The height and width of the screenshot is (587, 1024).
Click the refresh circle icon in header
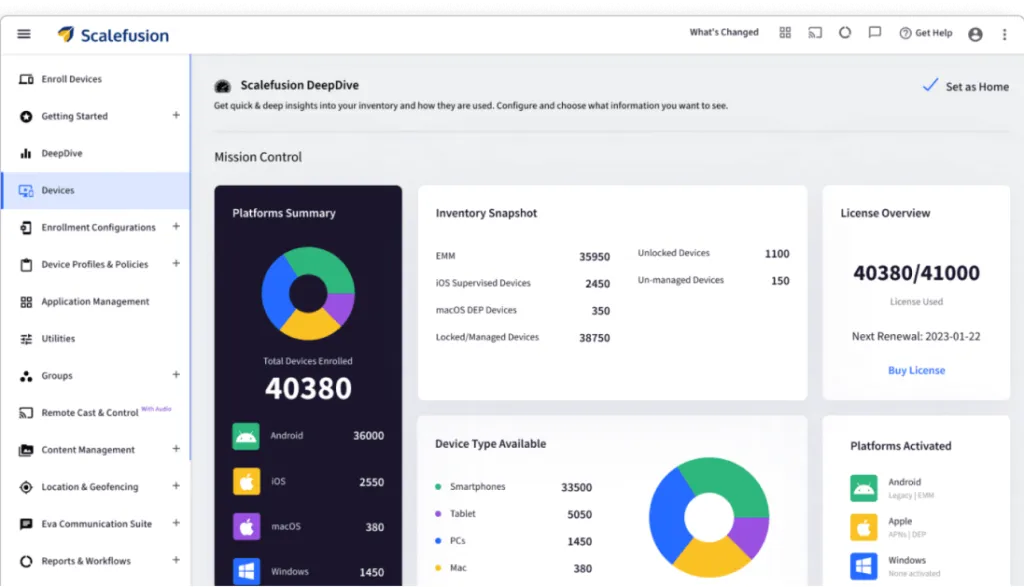pos(845,33)
